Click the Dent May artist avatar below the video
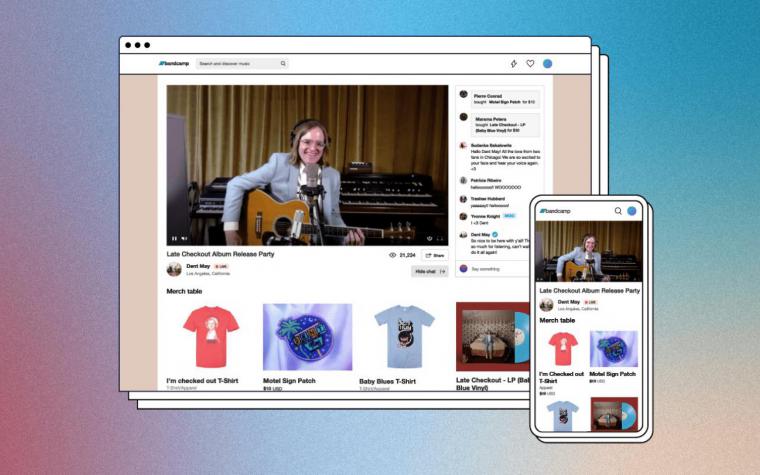 (x=174, y=269)
